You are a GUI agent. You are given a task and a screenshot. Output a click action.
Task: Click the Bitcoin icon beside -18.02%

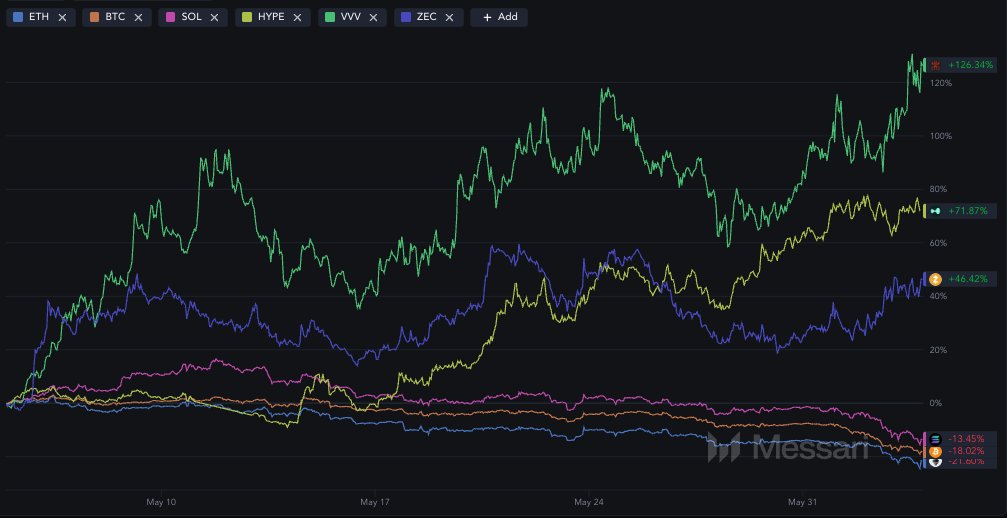pos(935,451)
